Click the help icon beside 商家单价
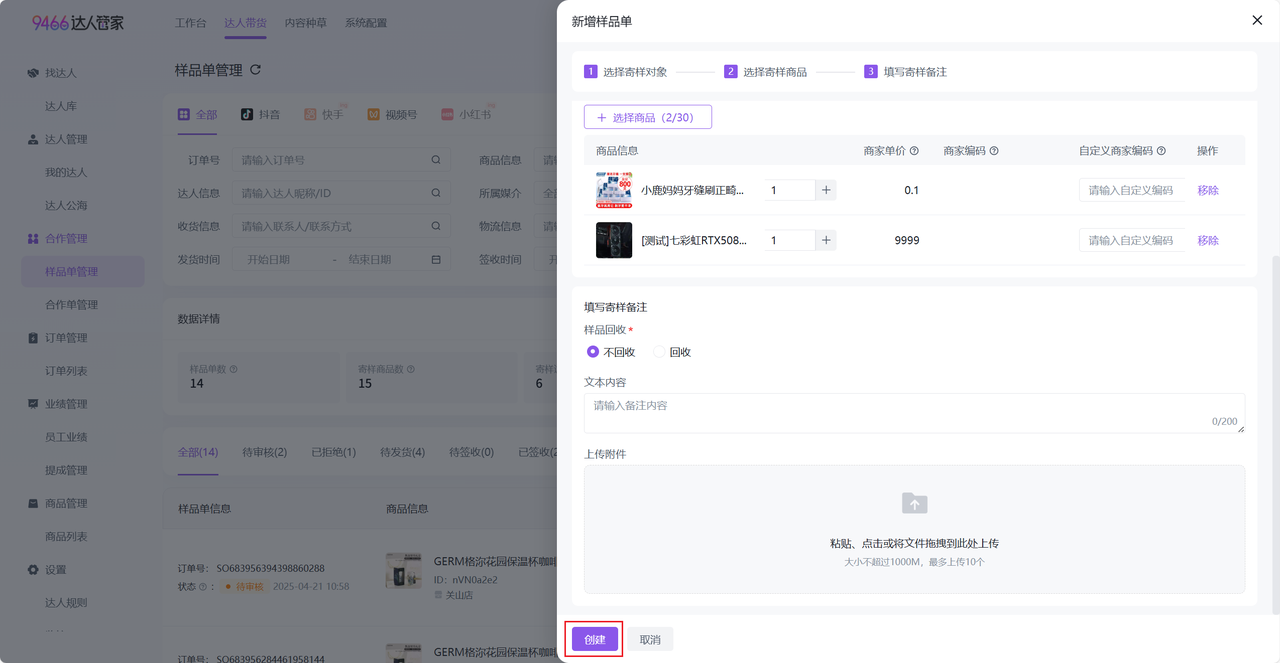The image size is (1280, 663). [x=914, y=151]
